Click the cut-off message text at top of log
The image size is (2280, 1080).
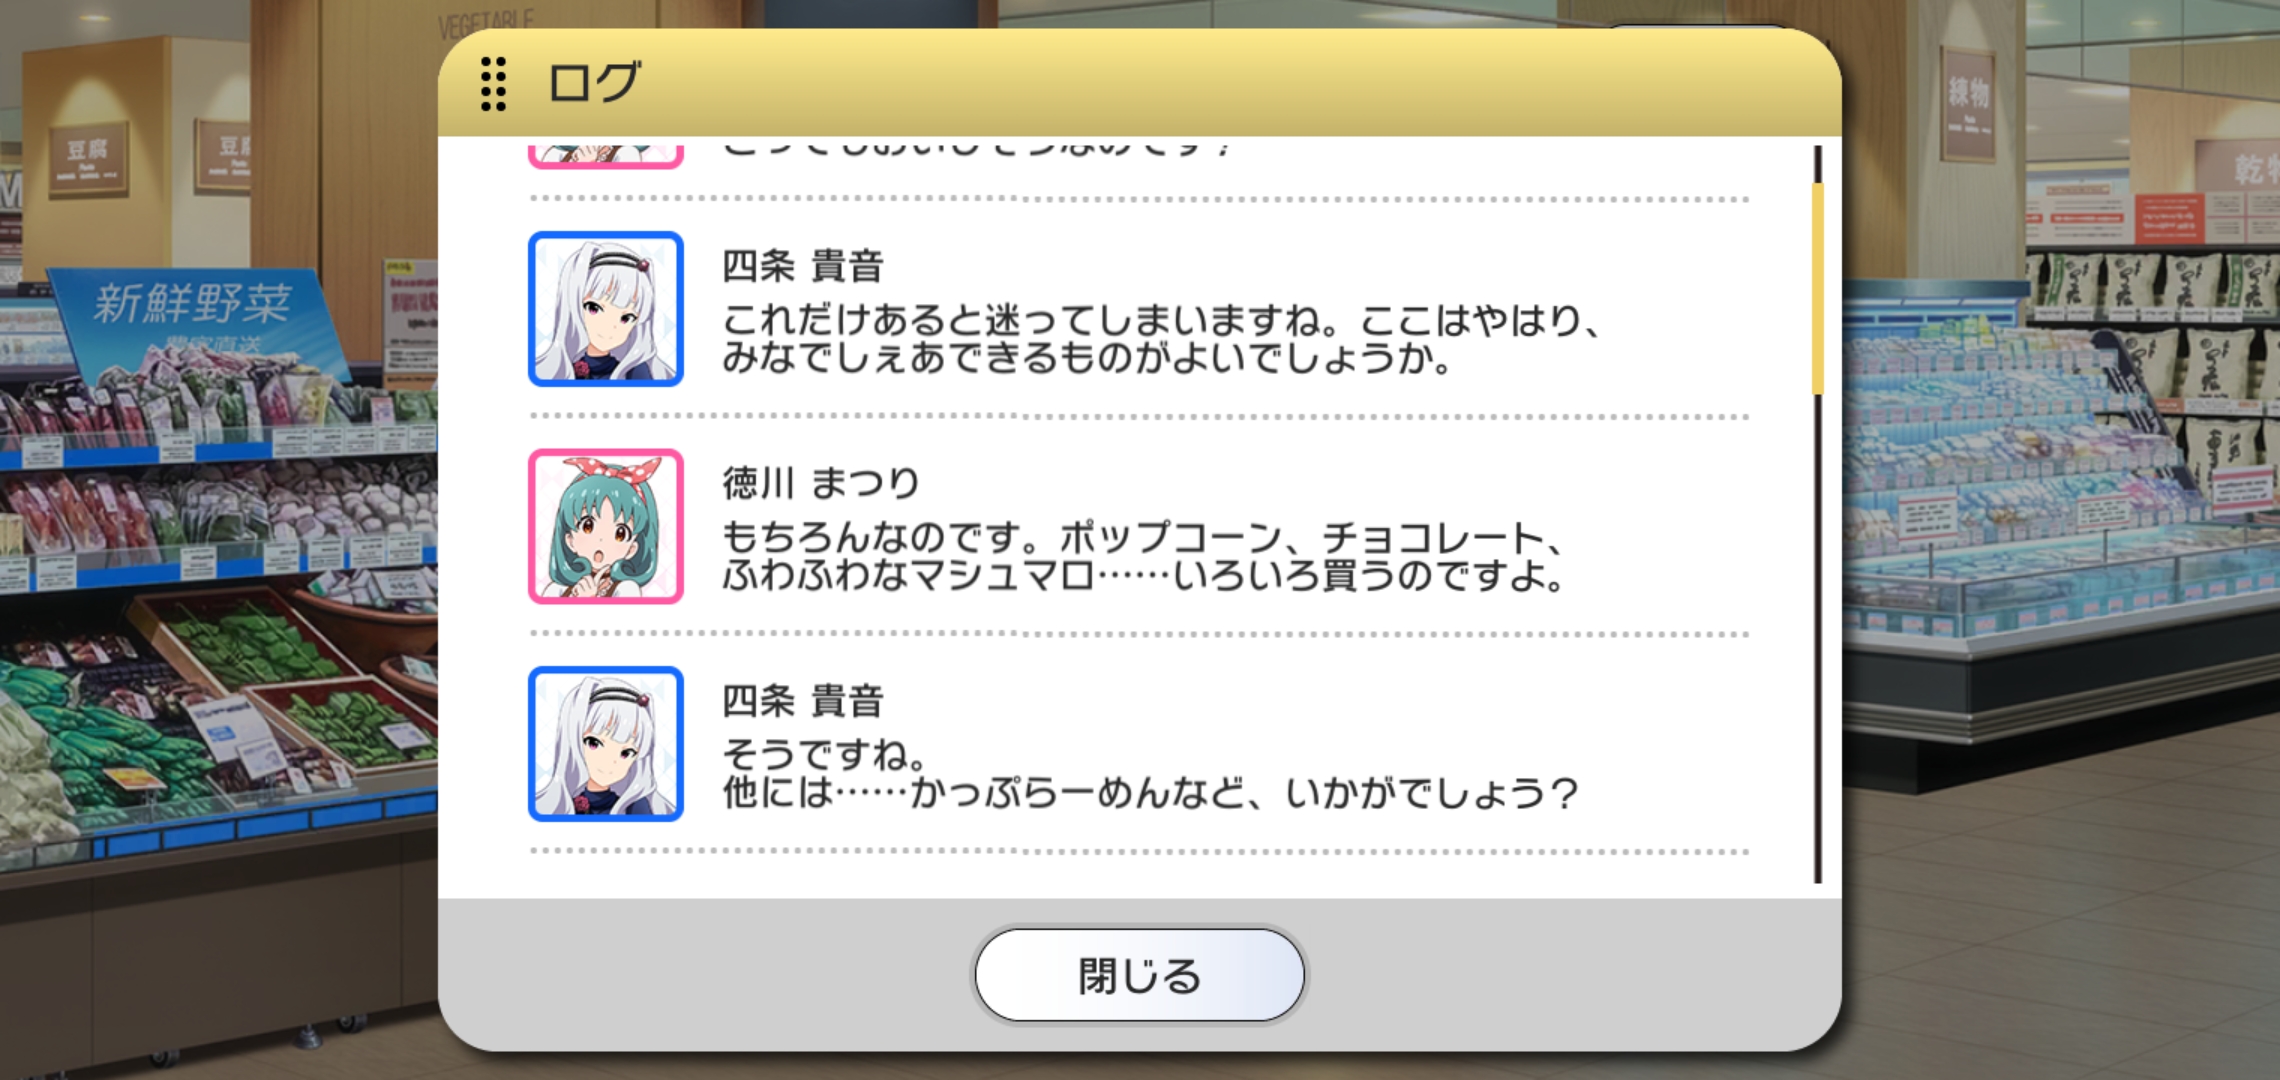tap(977, 150)
